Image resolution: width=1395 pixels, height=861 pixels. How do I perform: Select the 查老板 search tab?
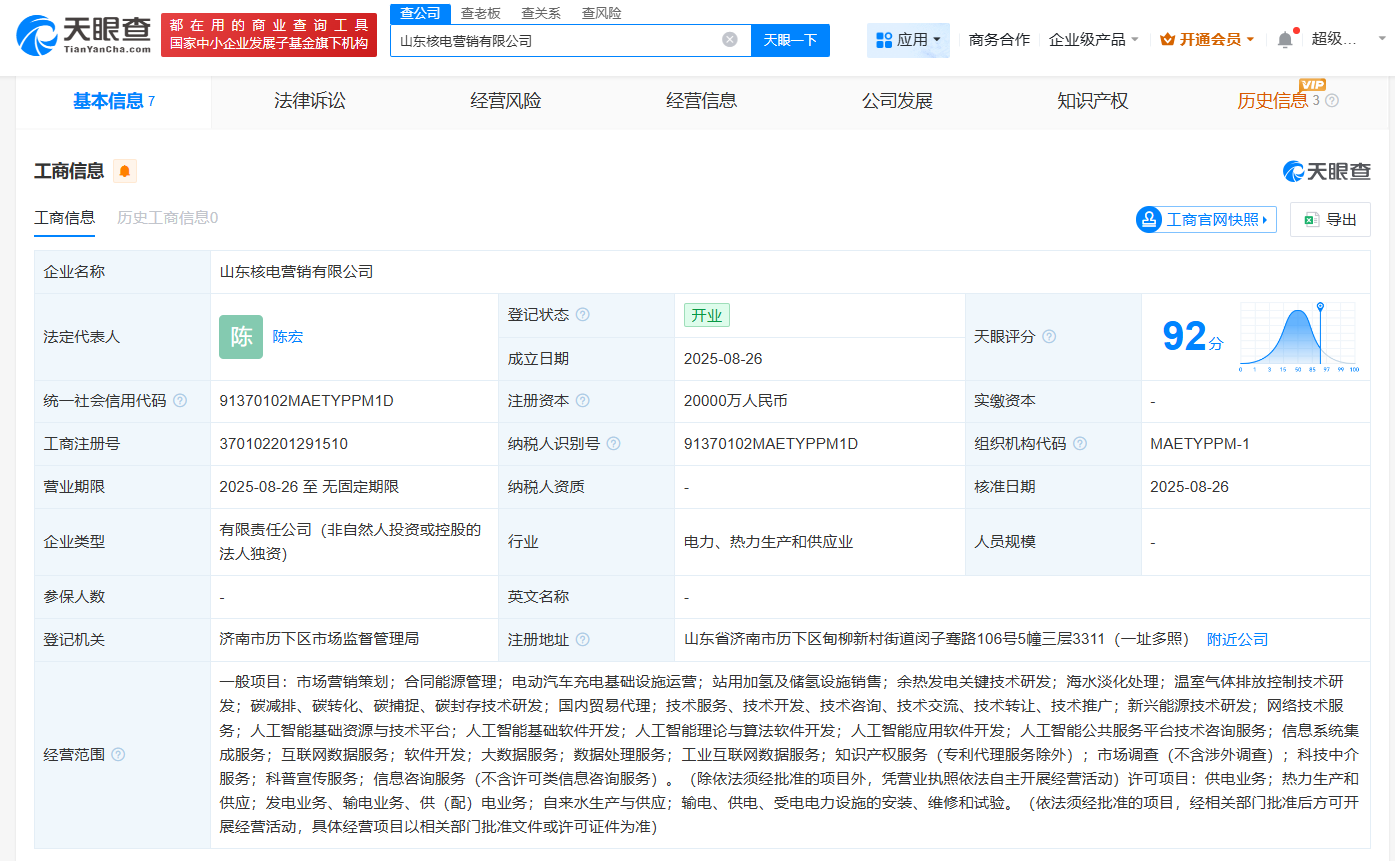(478, 13)
